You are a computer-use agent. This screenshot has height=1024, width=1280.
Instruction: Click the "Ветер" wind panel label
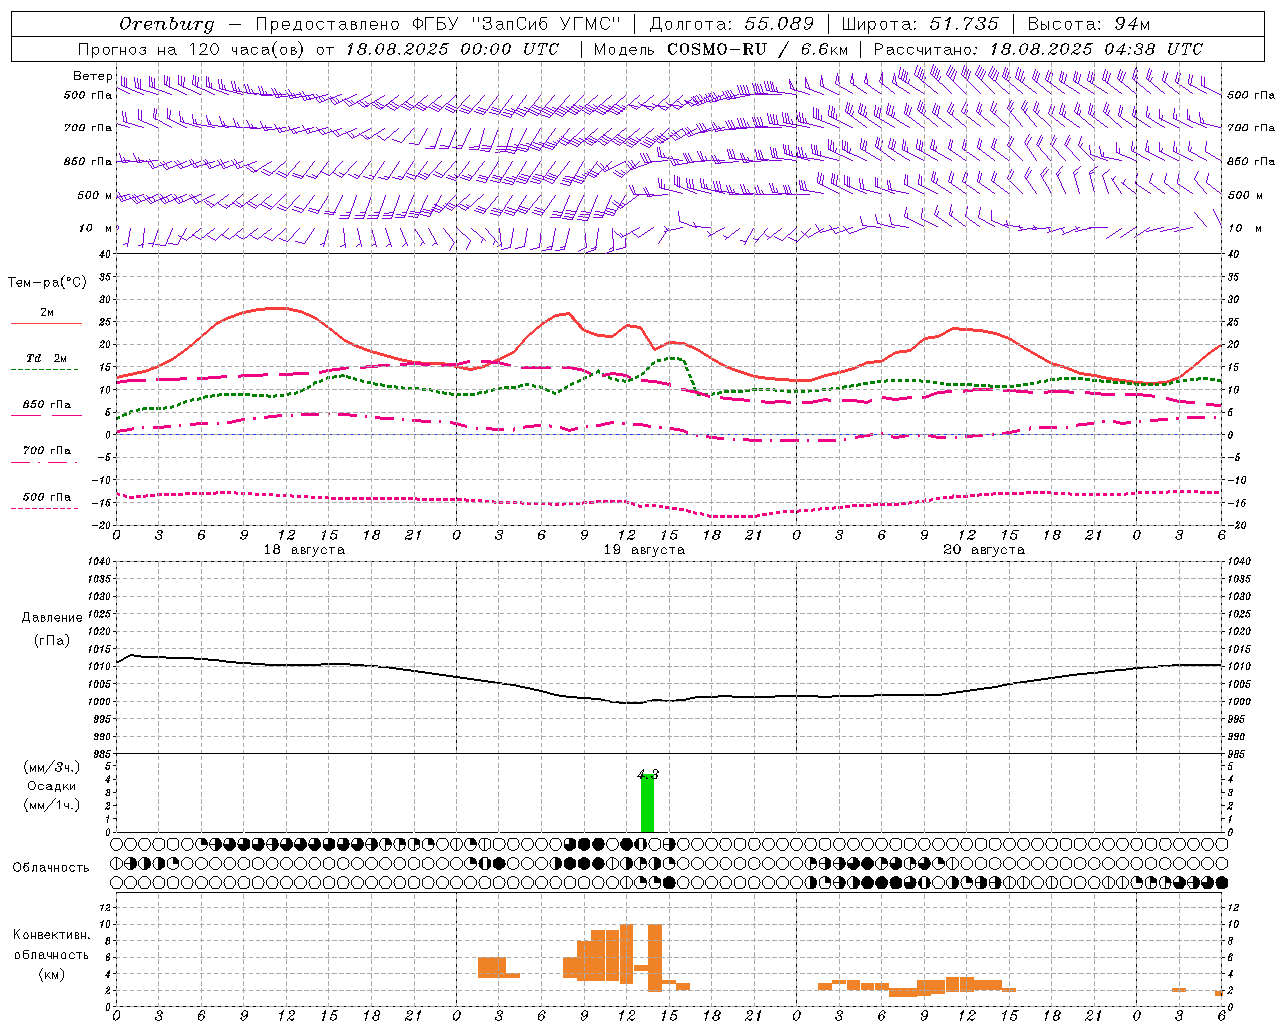(92, 76)
